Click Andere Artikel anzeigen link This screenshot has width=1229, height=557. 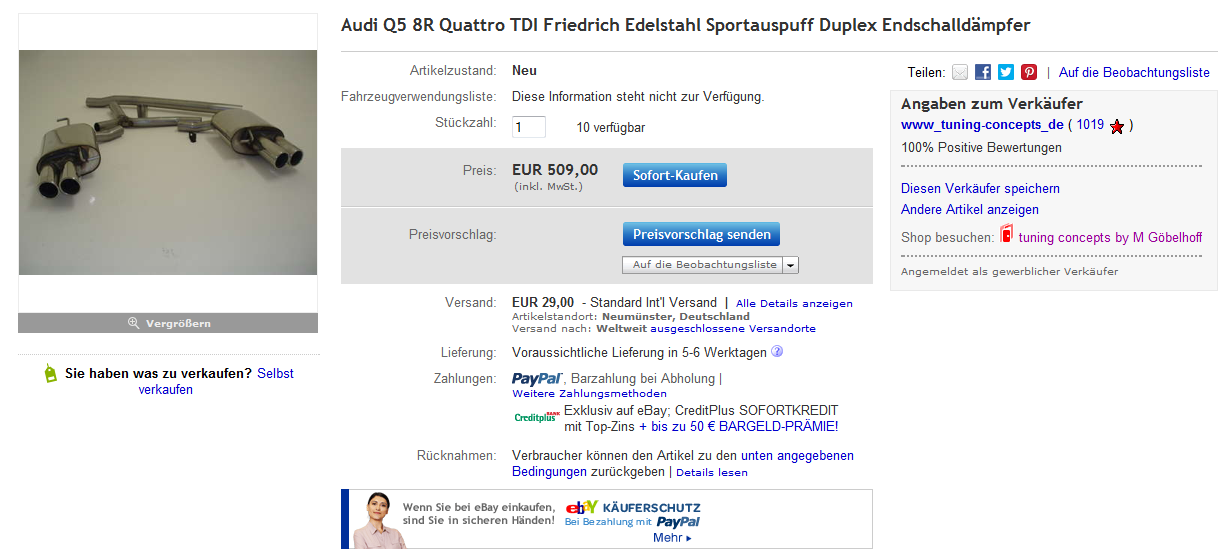pos(969,210)
